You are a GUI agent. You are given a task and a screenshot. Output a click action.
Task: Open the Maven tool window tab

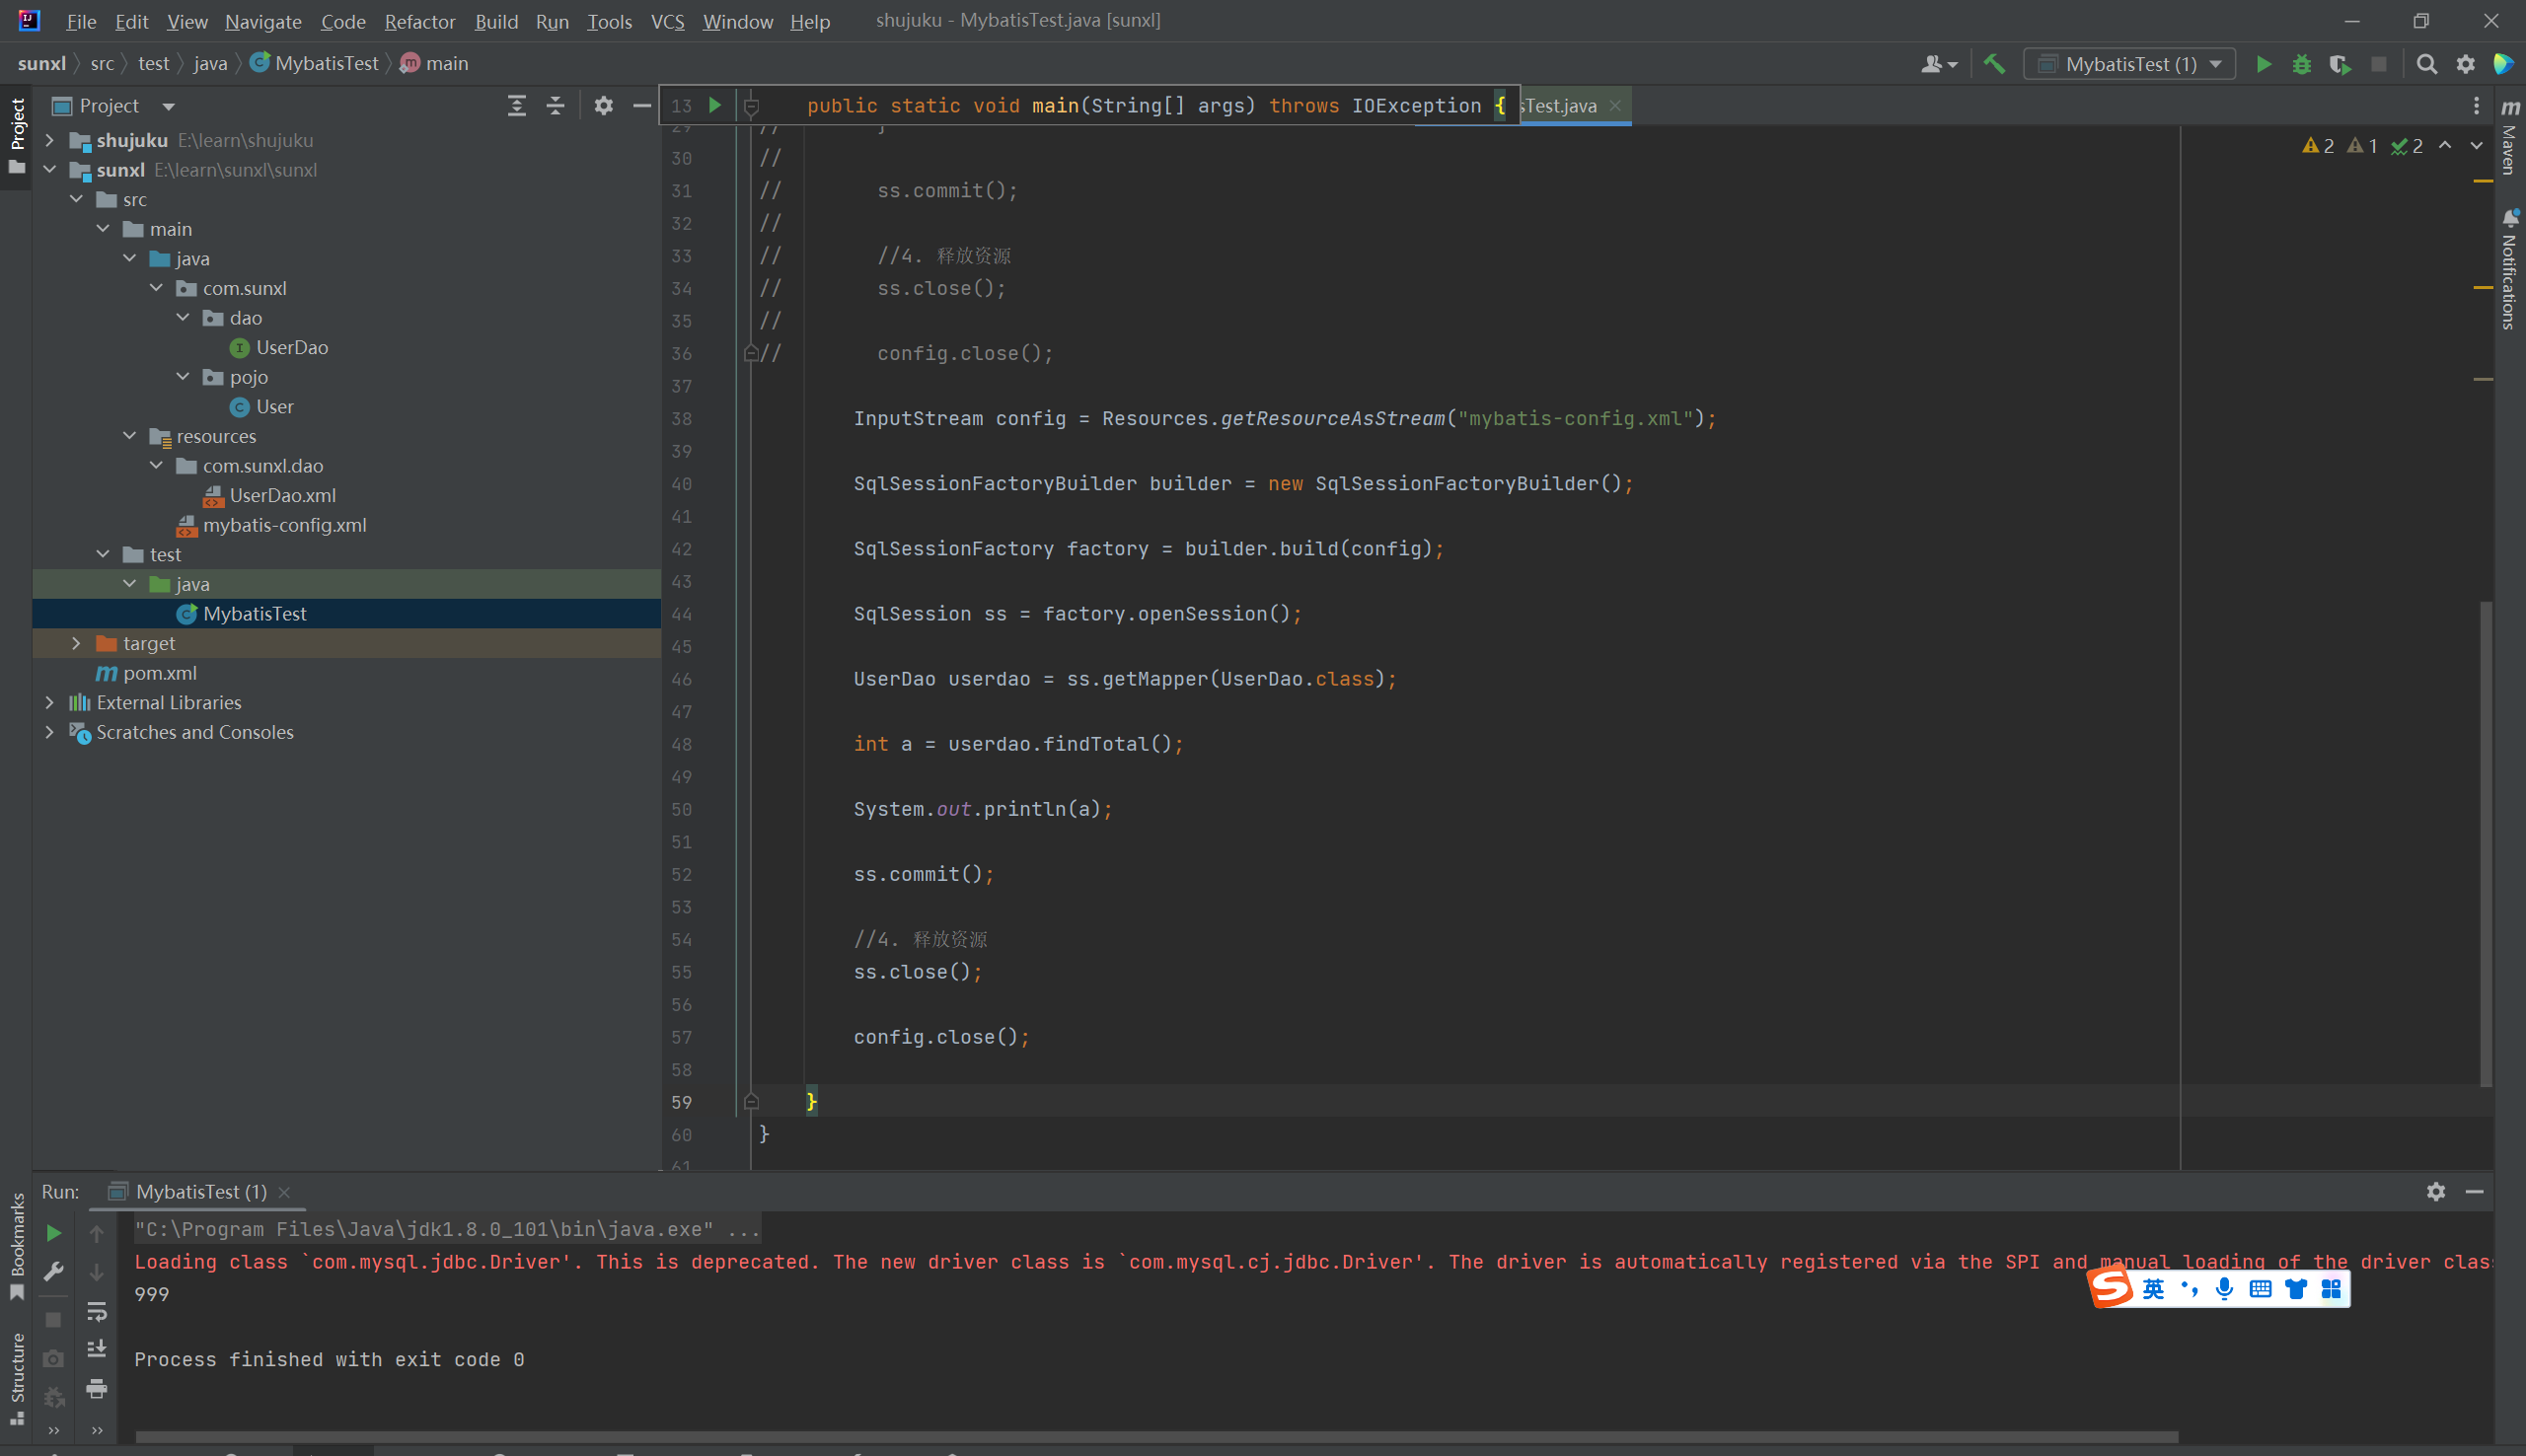[x=2509, y=138]
